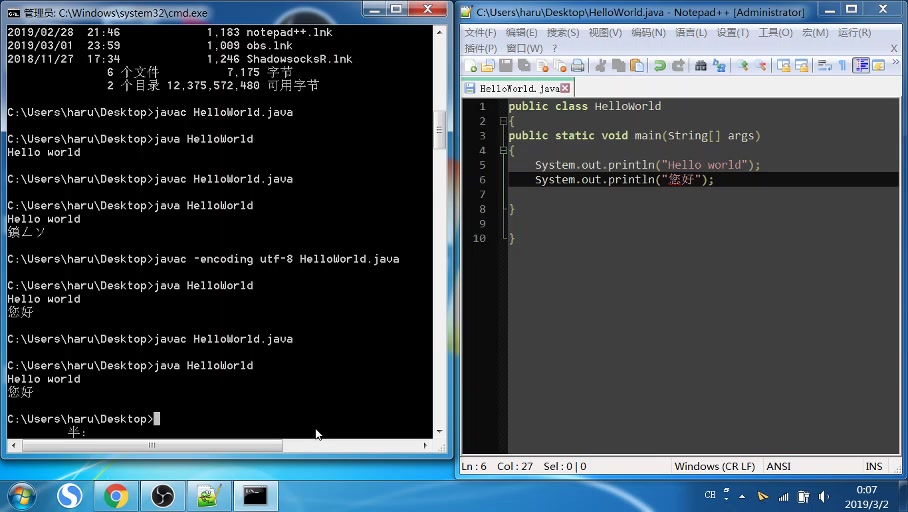The width and height of the screenshot is (908, 512).
Task: Toggle the Indent Guide toolbar button
Action: pyautogui.click(x=861, y=65)
